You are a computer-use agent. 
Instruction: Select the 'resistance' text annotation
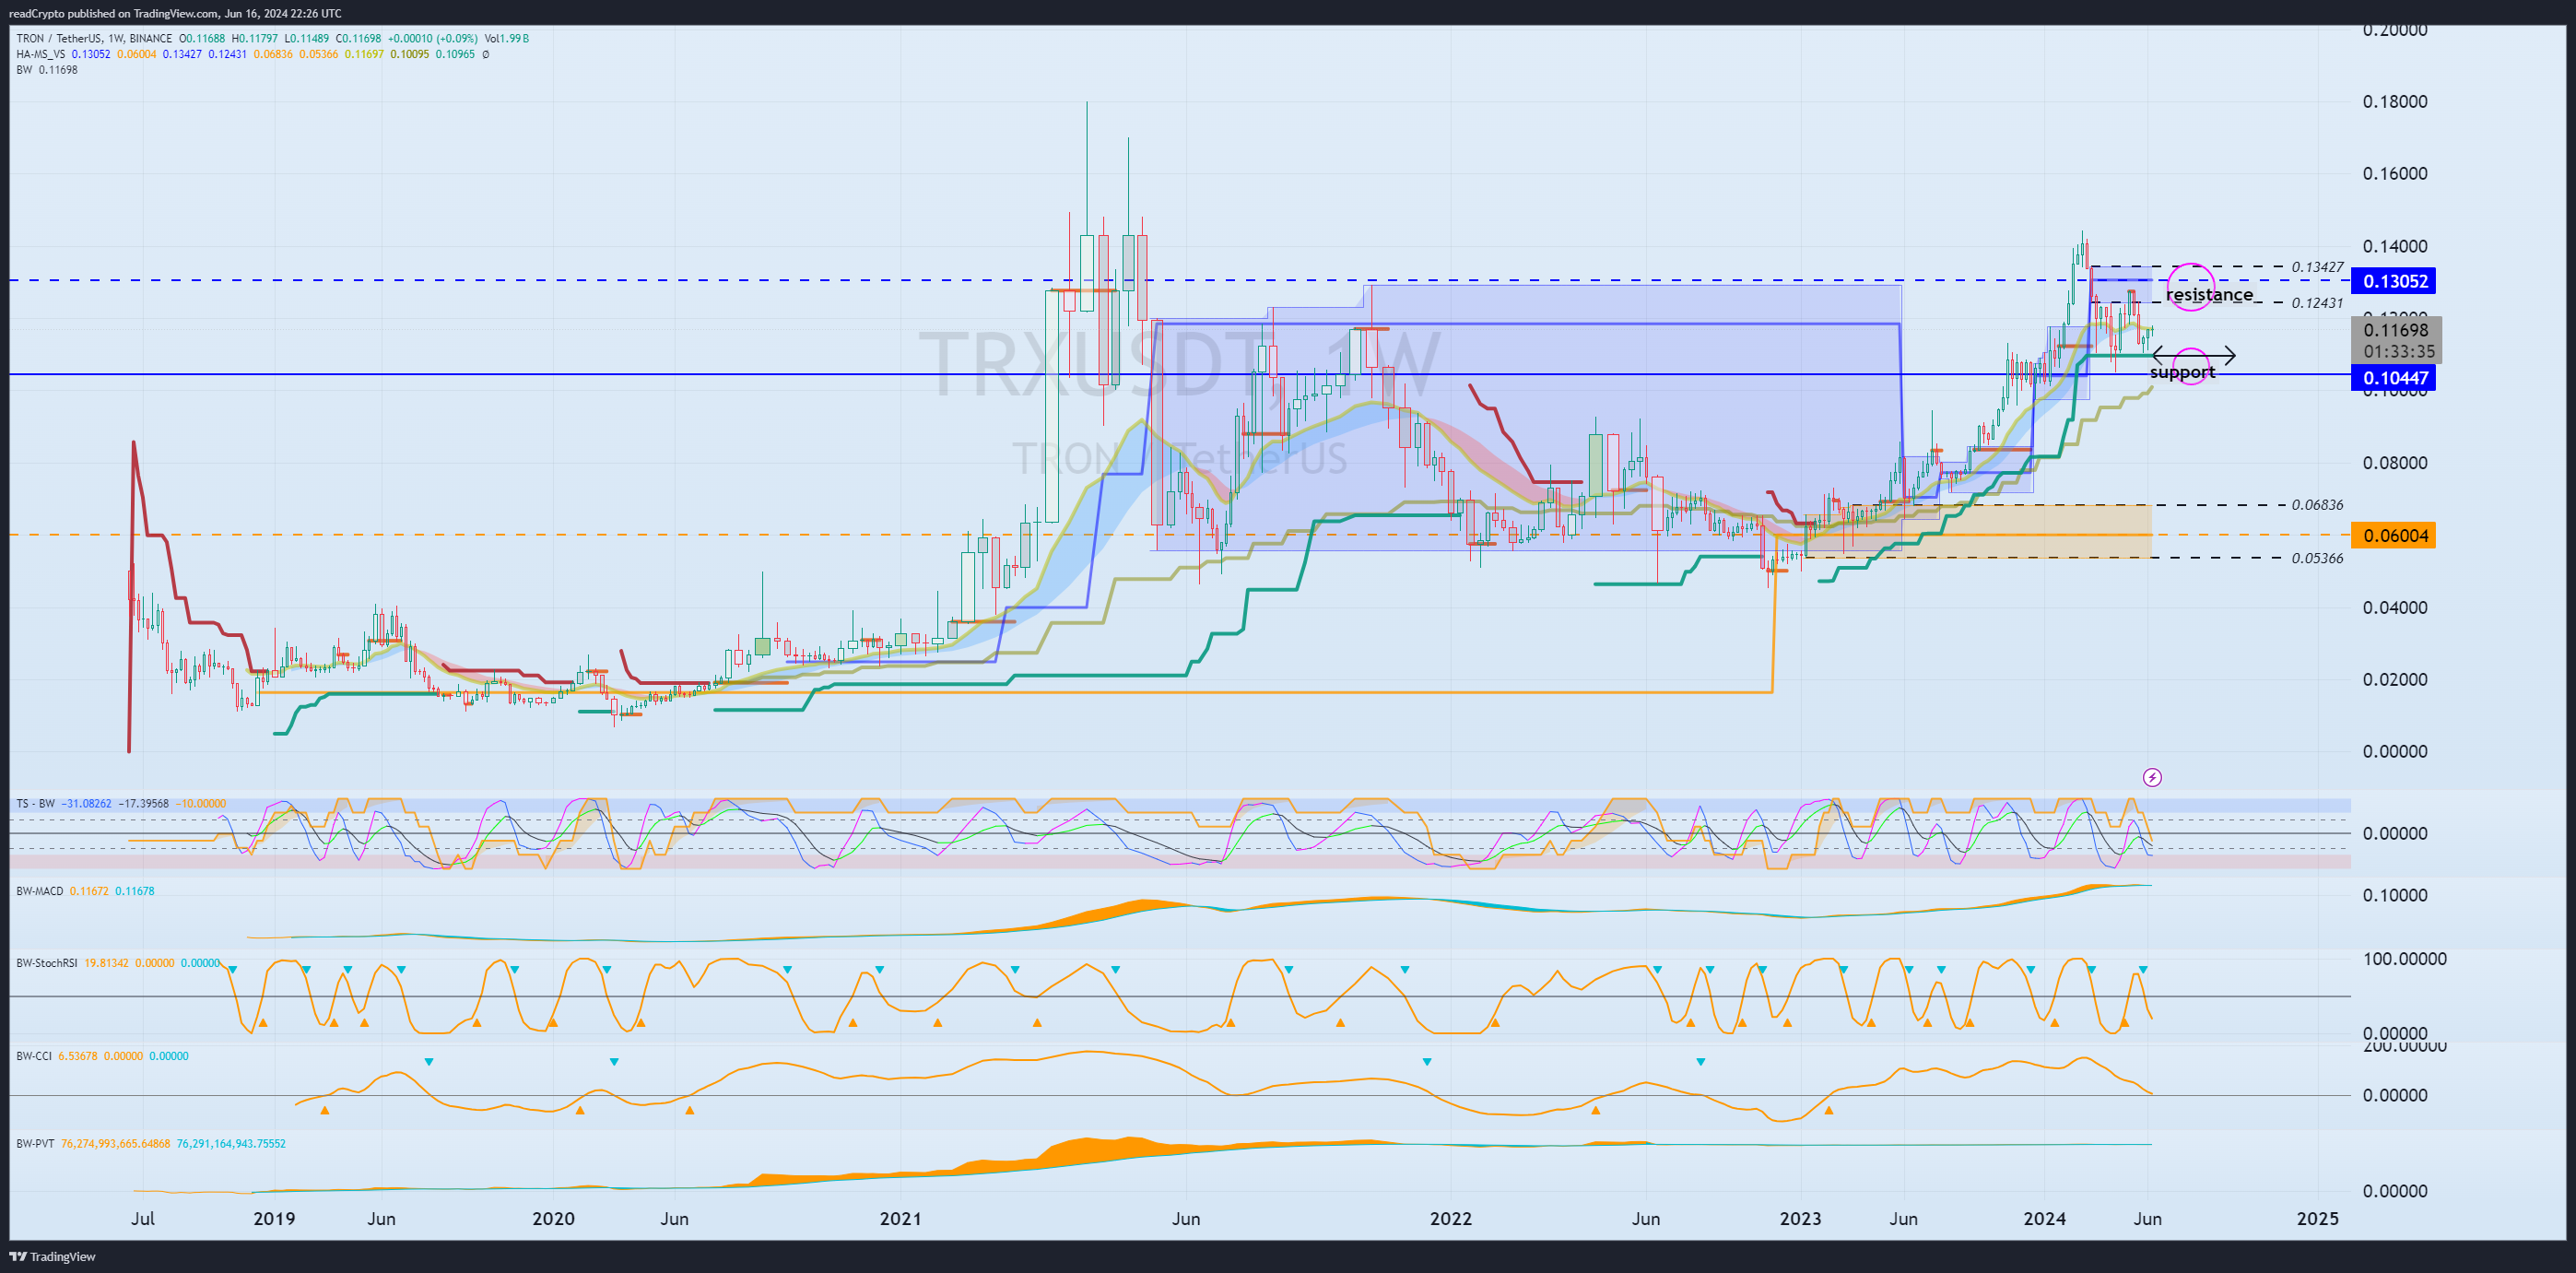click(x=2209, y=295)
